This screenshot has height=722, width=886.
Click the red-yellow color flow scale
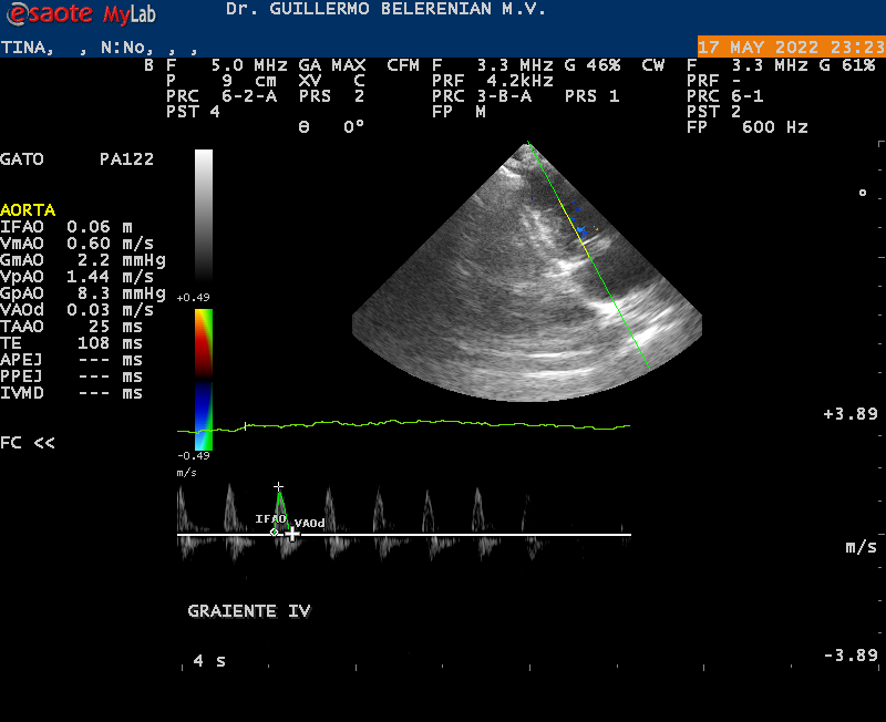tap(203, 342)
